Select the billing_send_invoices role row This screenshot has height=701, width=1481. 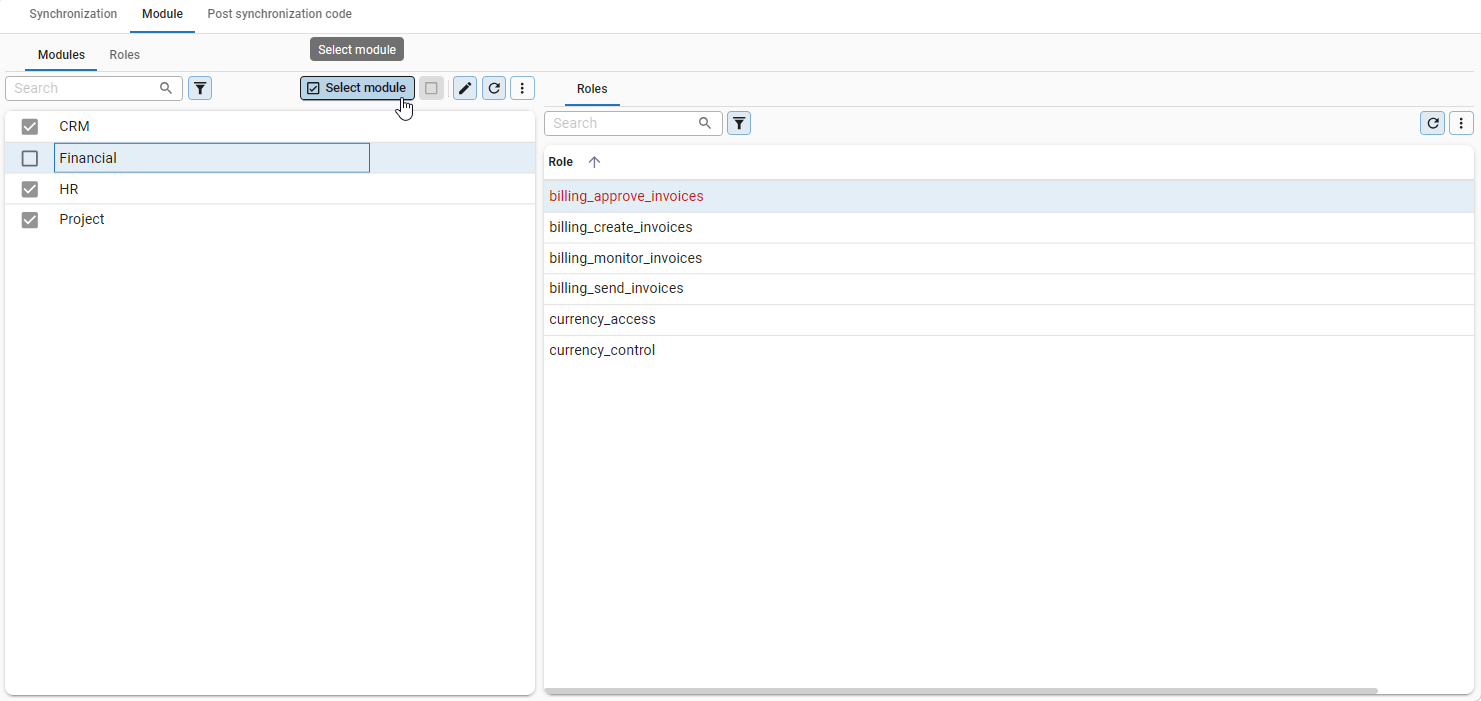coord(616,288)
